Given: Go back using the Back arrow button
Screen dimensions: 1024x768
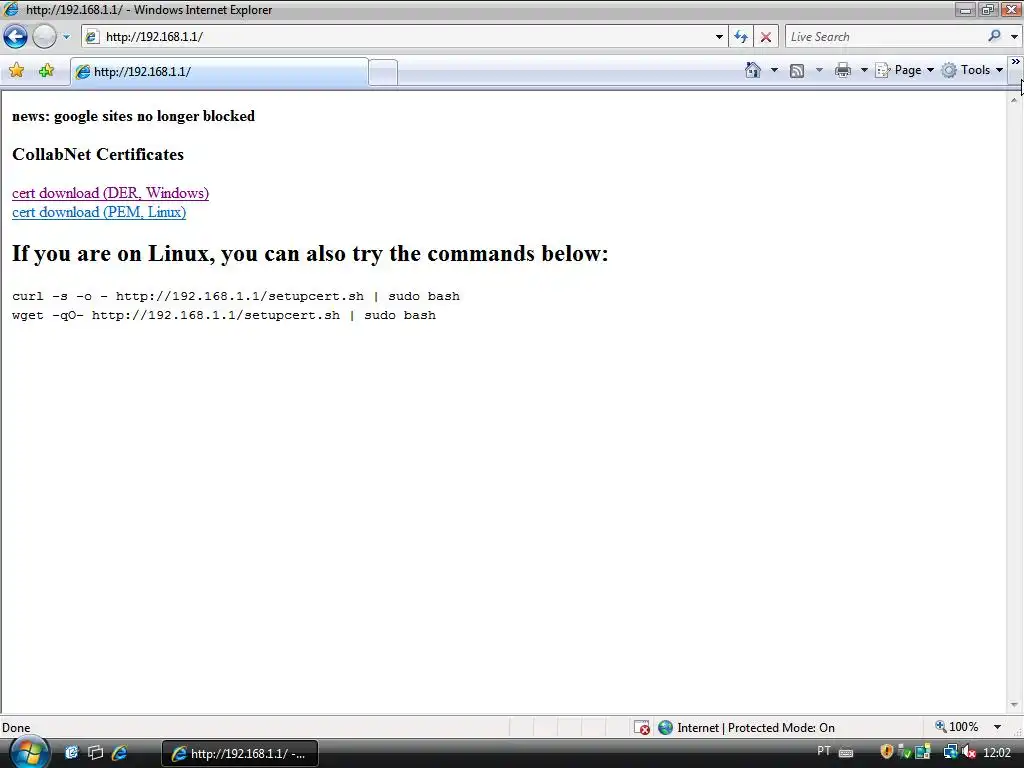Looking at the screenshot, I should point(15,37).
